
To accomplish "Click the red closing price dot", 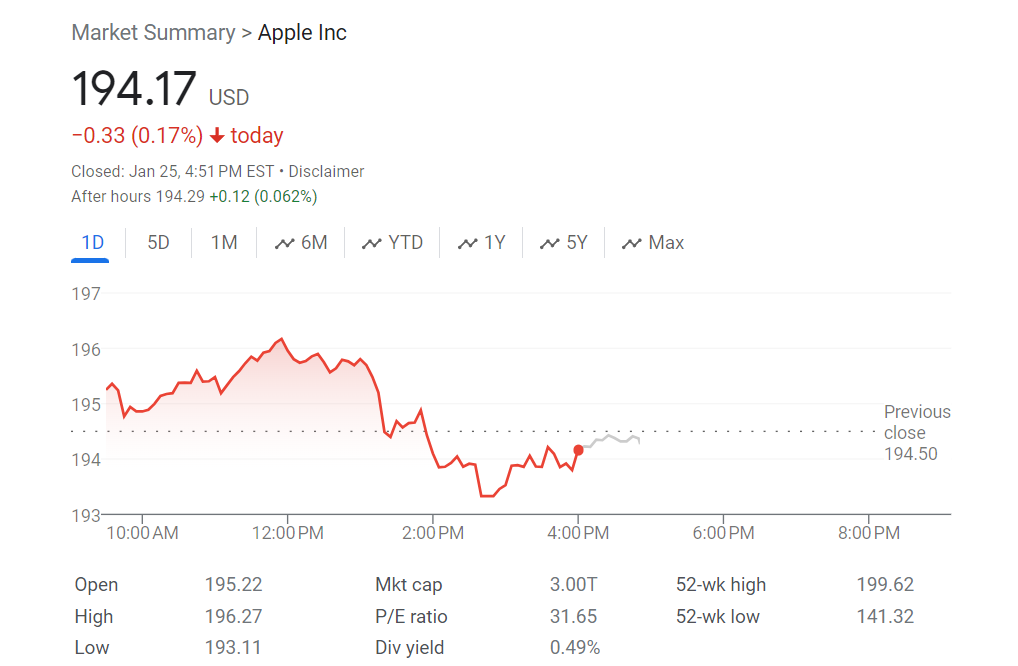I will pos(578,450).
